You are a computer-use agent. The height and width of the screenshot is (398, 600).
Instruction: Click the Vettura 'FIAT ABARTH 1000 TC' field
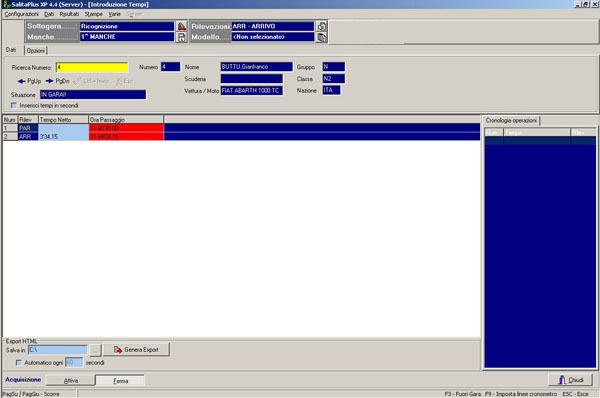pos(251,91)
